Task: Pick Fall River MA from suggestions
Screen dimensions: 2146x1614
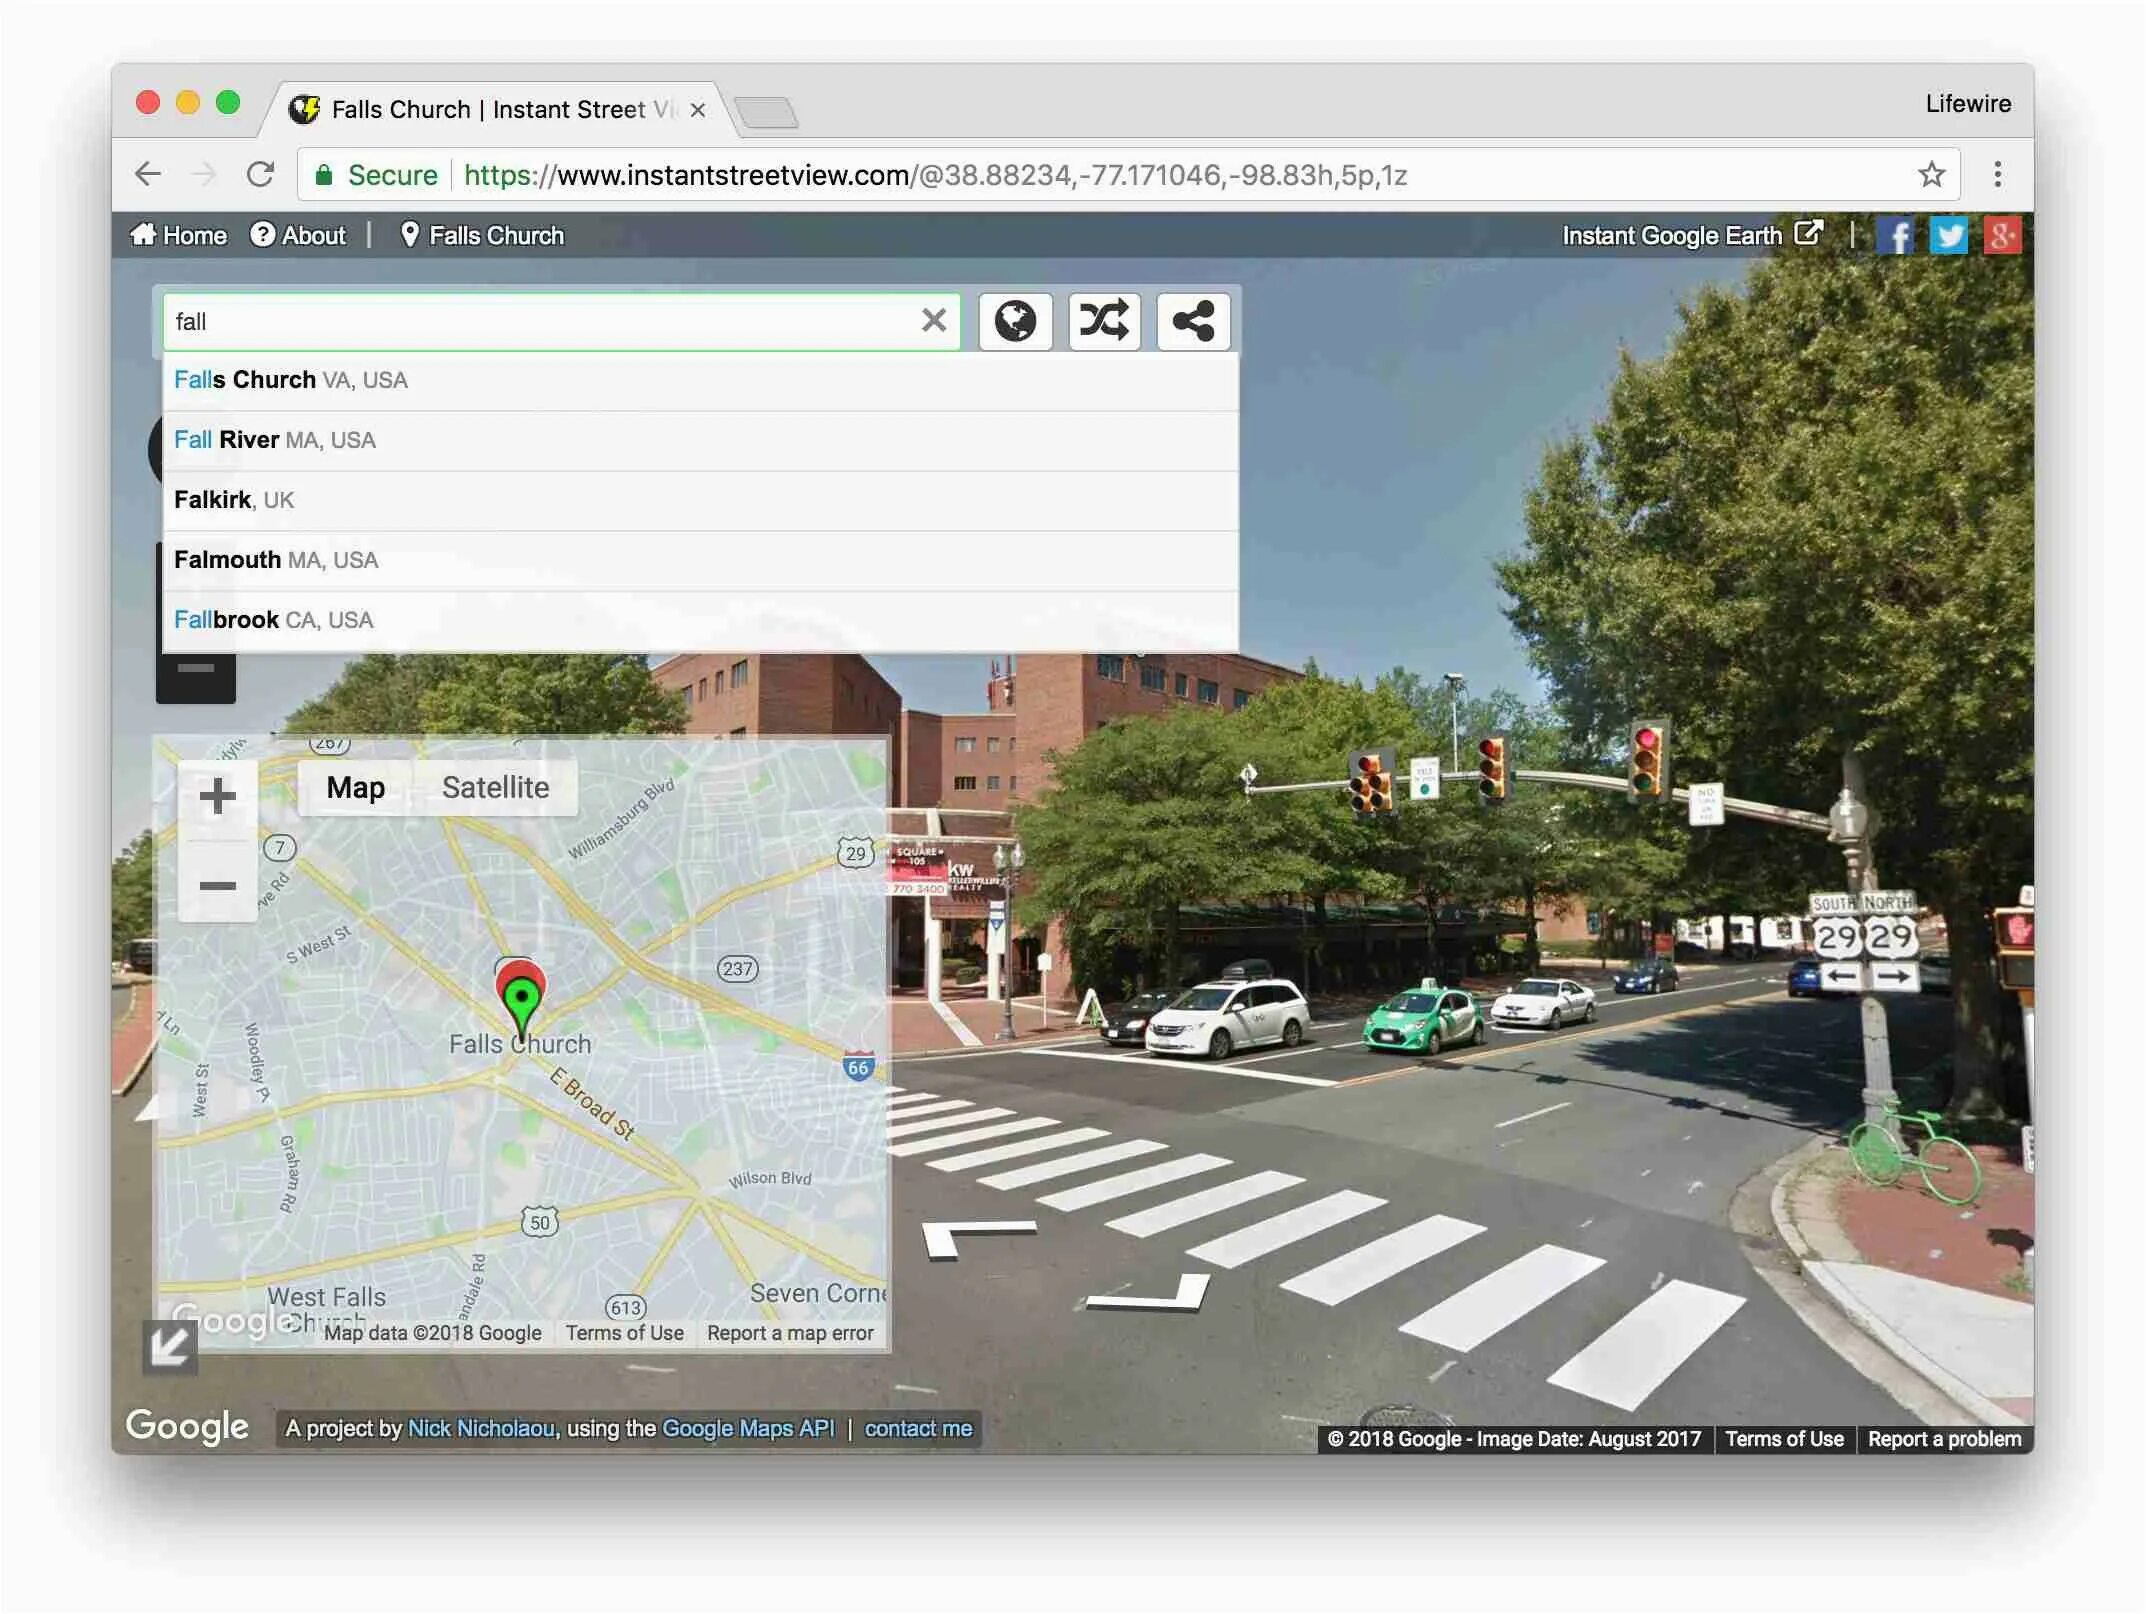Action: pyautogui.click(x=275, y=440)
